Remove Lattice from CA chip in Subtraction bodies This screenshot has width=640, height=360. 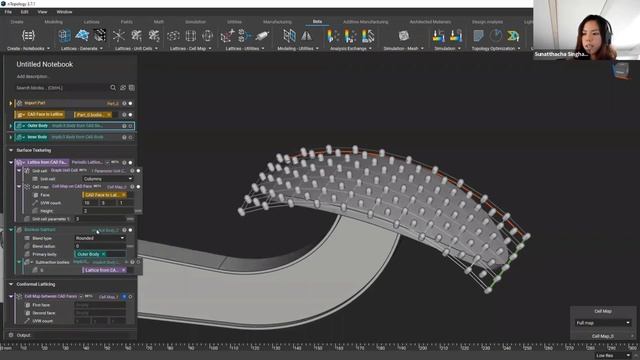click(x=124, y=270)
